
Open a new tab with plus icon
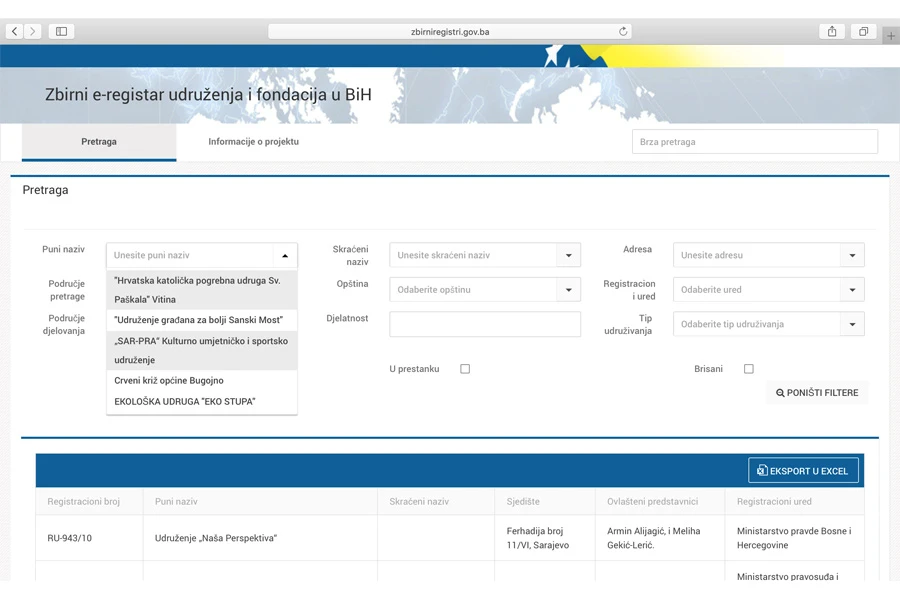coord(891,36)
